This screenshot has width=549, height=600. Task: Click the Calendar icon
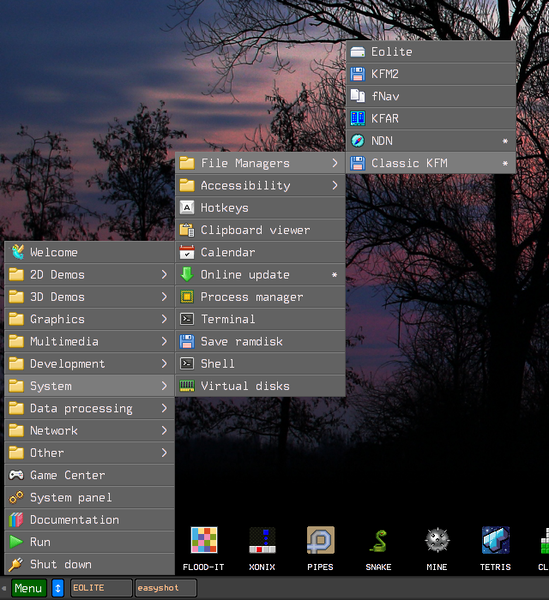click(187, 252)
